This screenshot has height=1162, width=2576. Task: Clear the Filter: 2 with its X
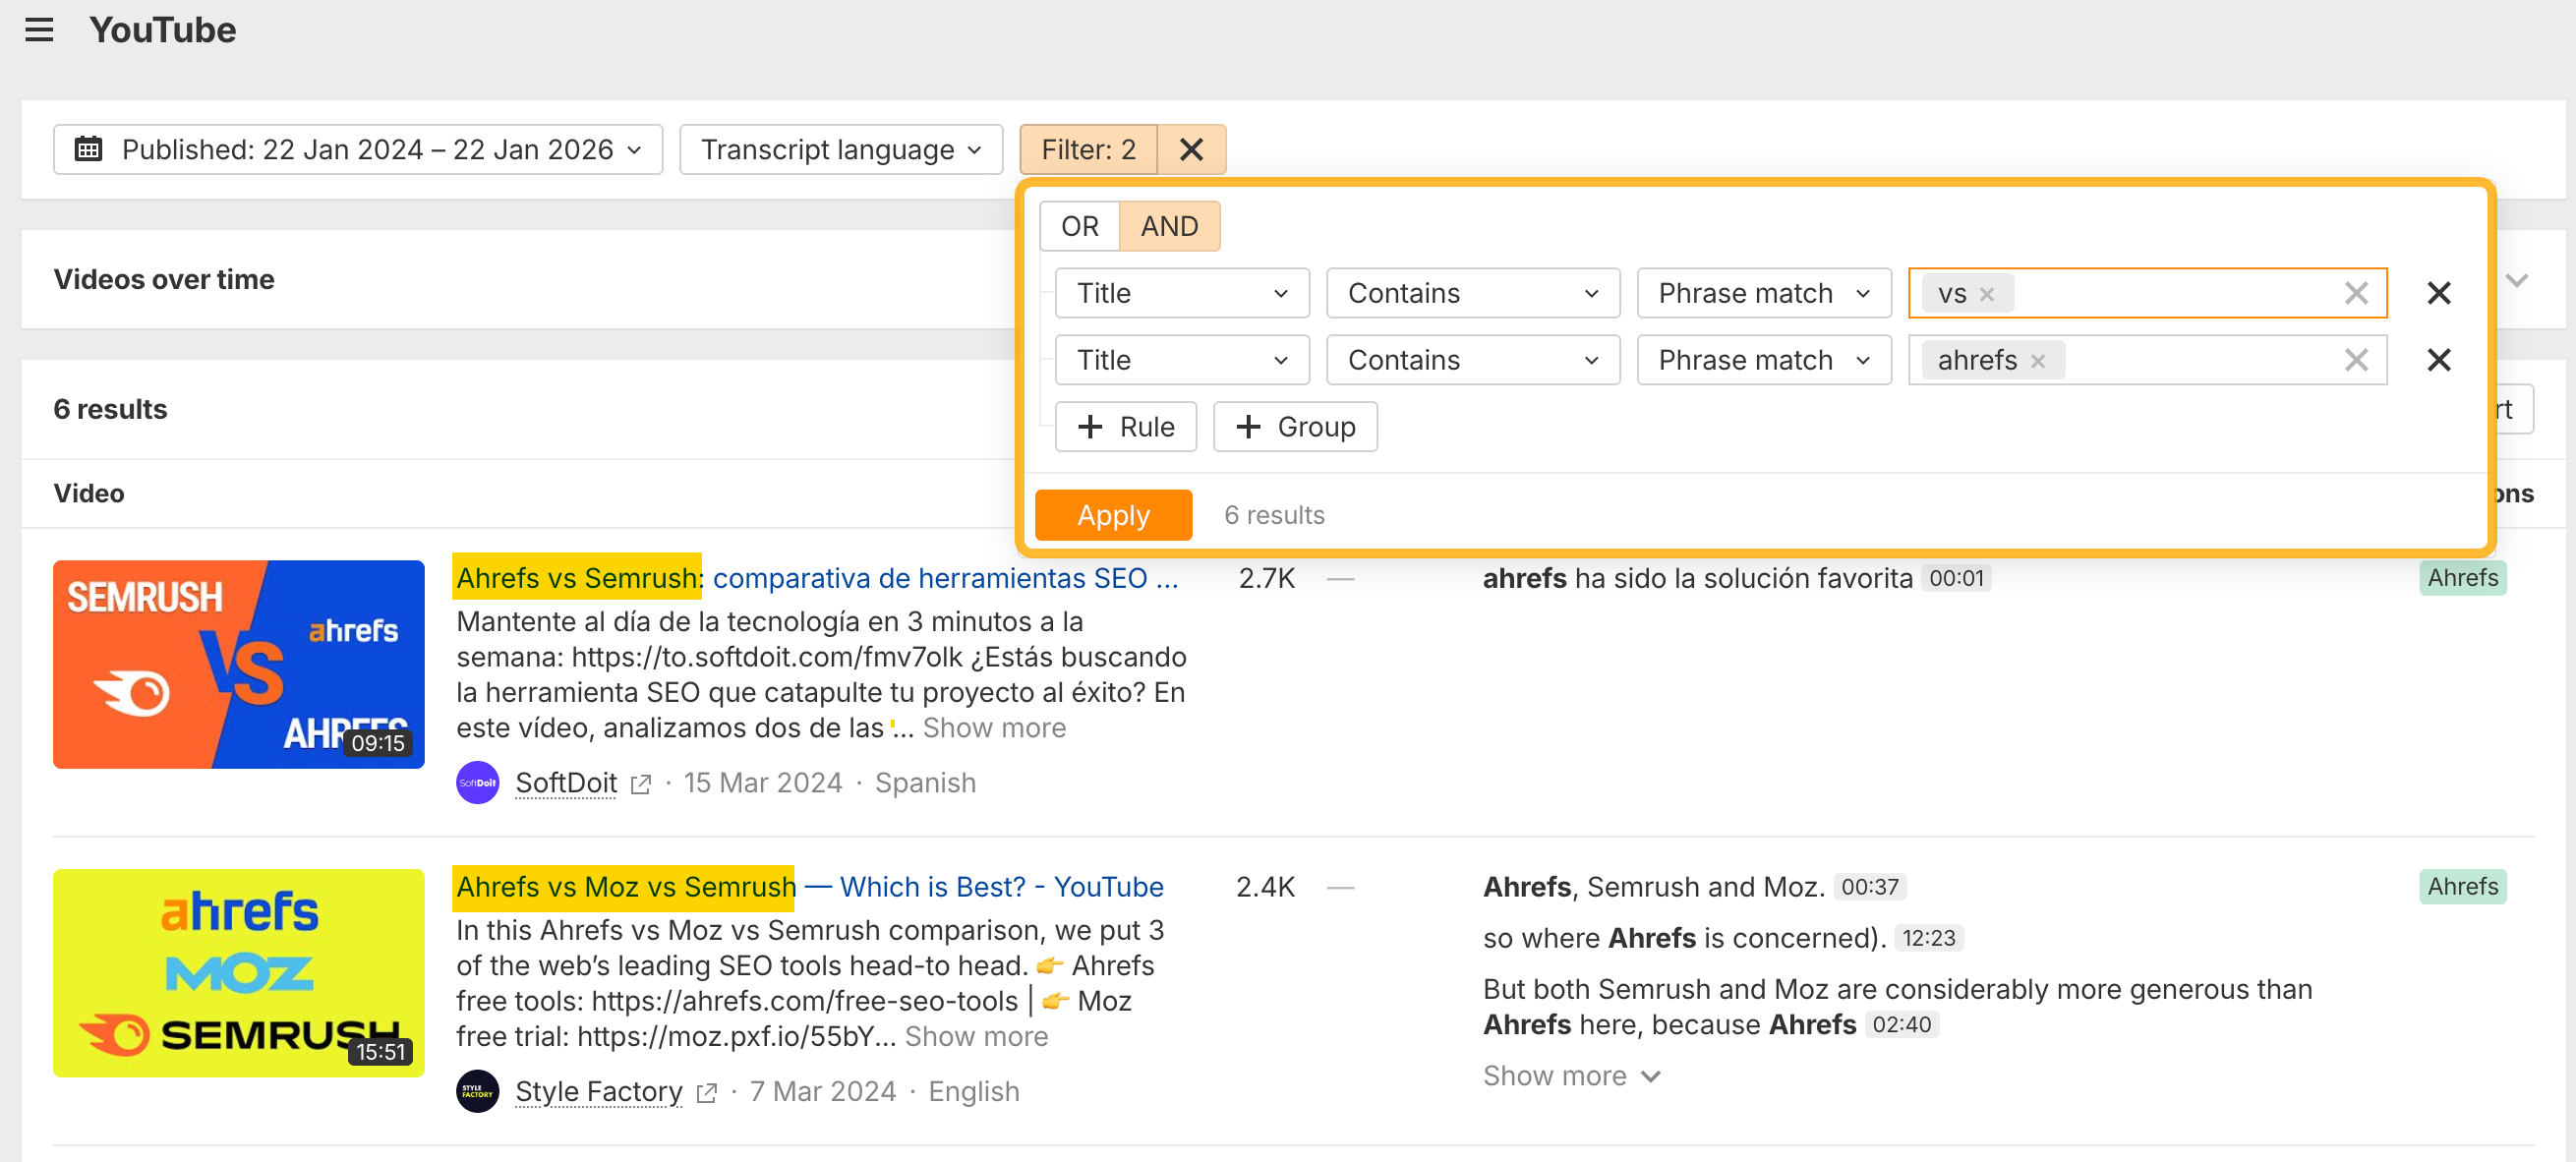(x=1191, y=149)
